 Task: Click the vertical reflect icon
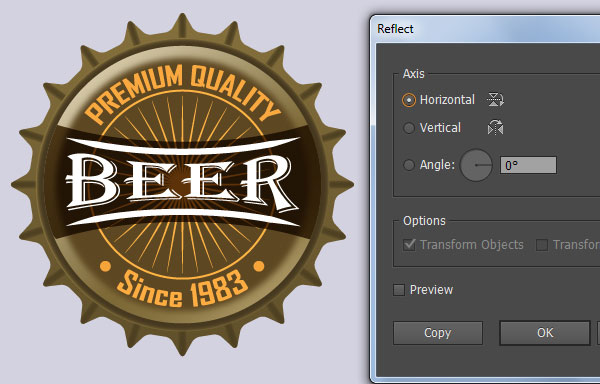(495, 127)
